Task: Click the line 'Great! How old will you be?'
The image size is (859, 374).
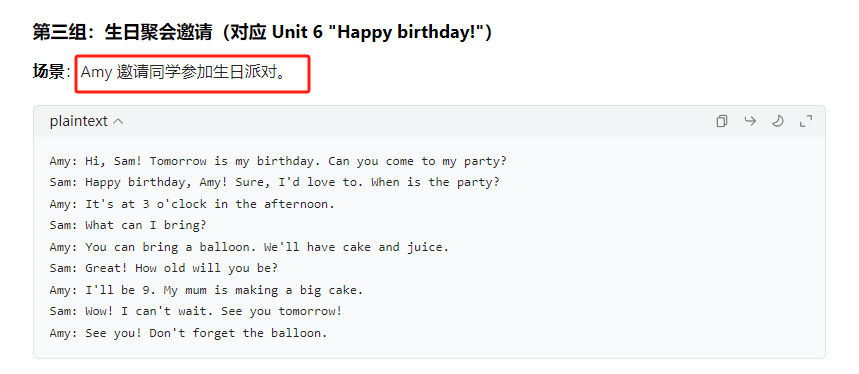Action: 163,269
